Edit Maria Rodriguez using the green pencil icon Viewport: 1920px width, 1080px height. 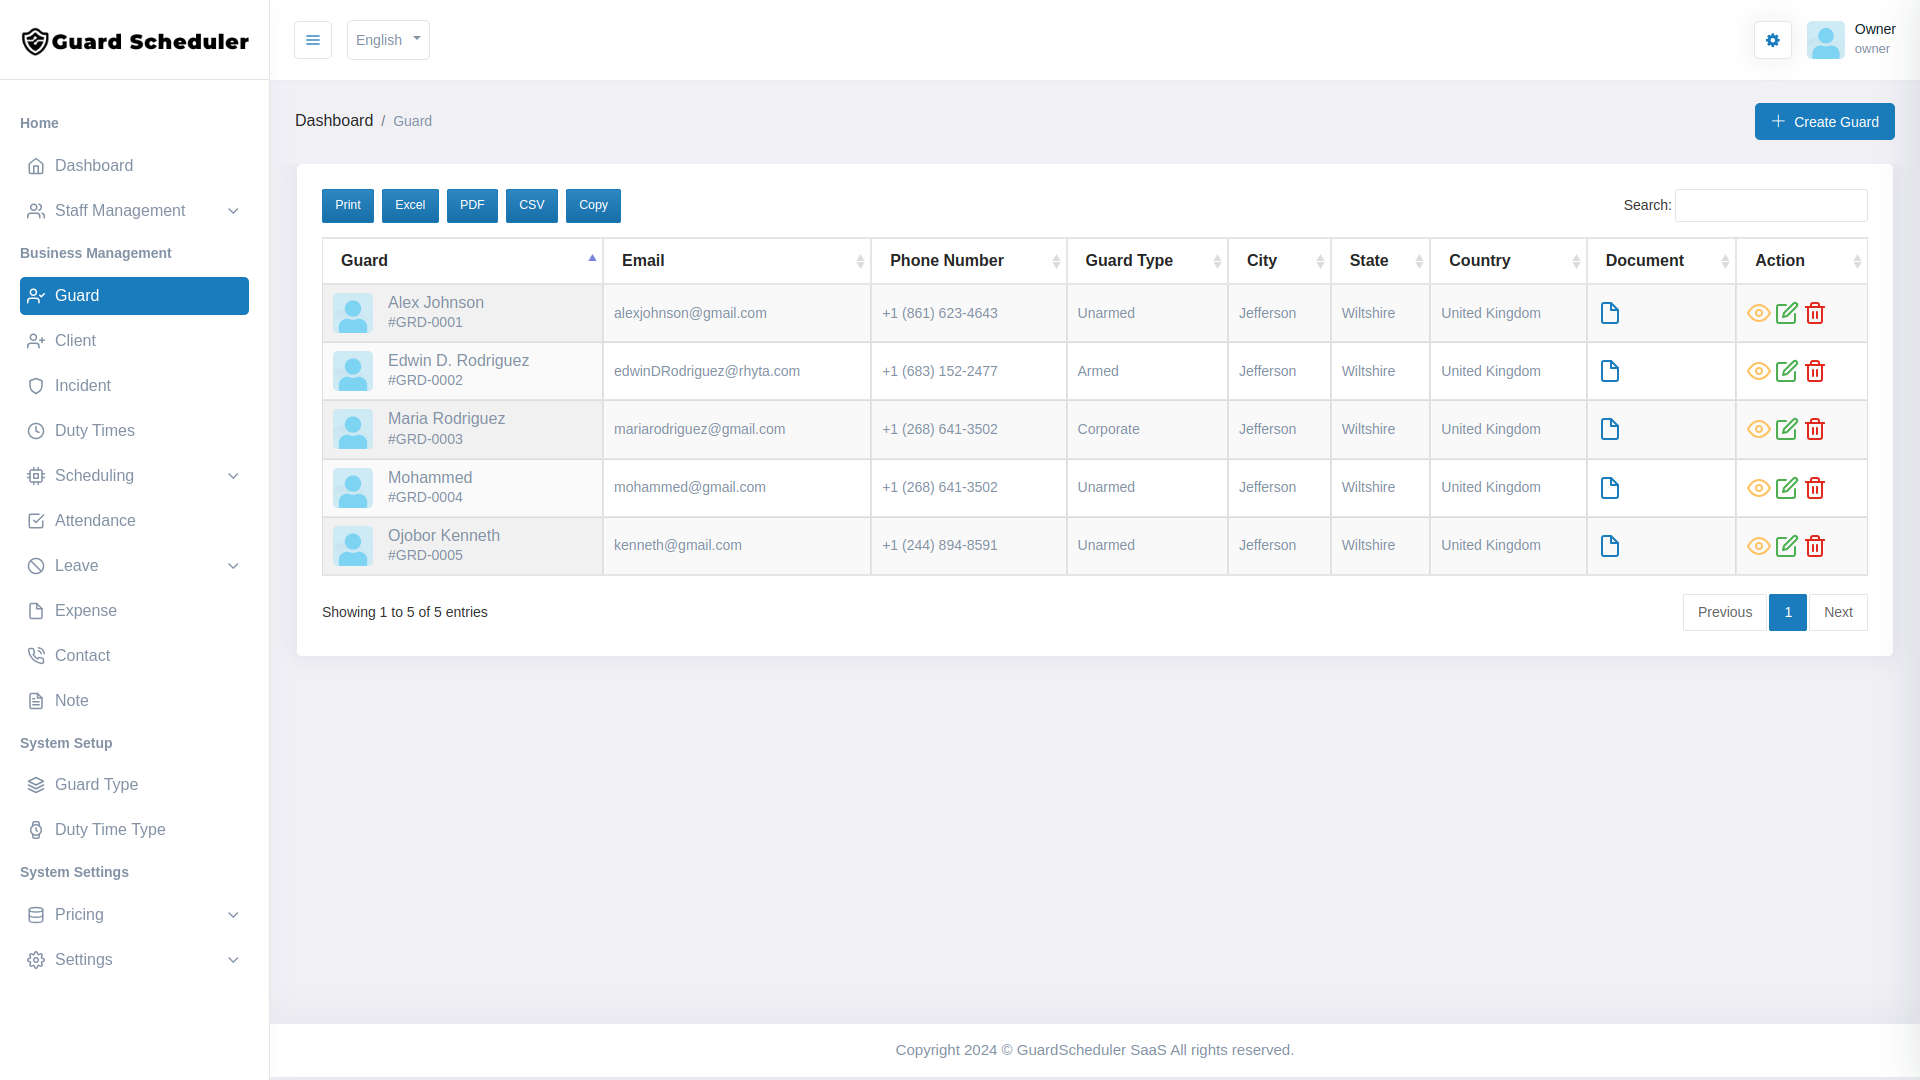(1788, 429)
